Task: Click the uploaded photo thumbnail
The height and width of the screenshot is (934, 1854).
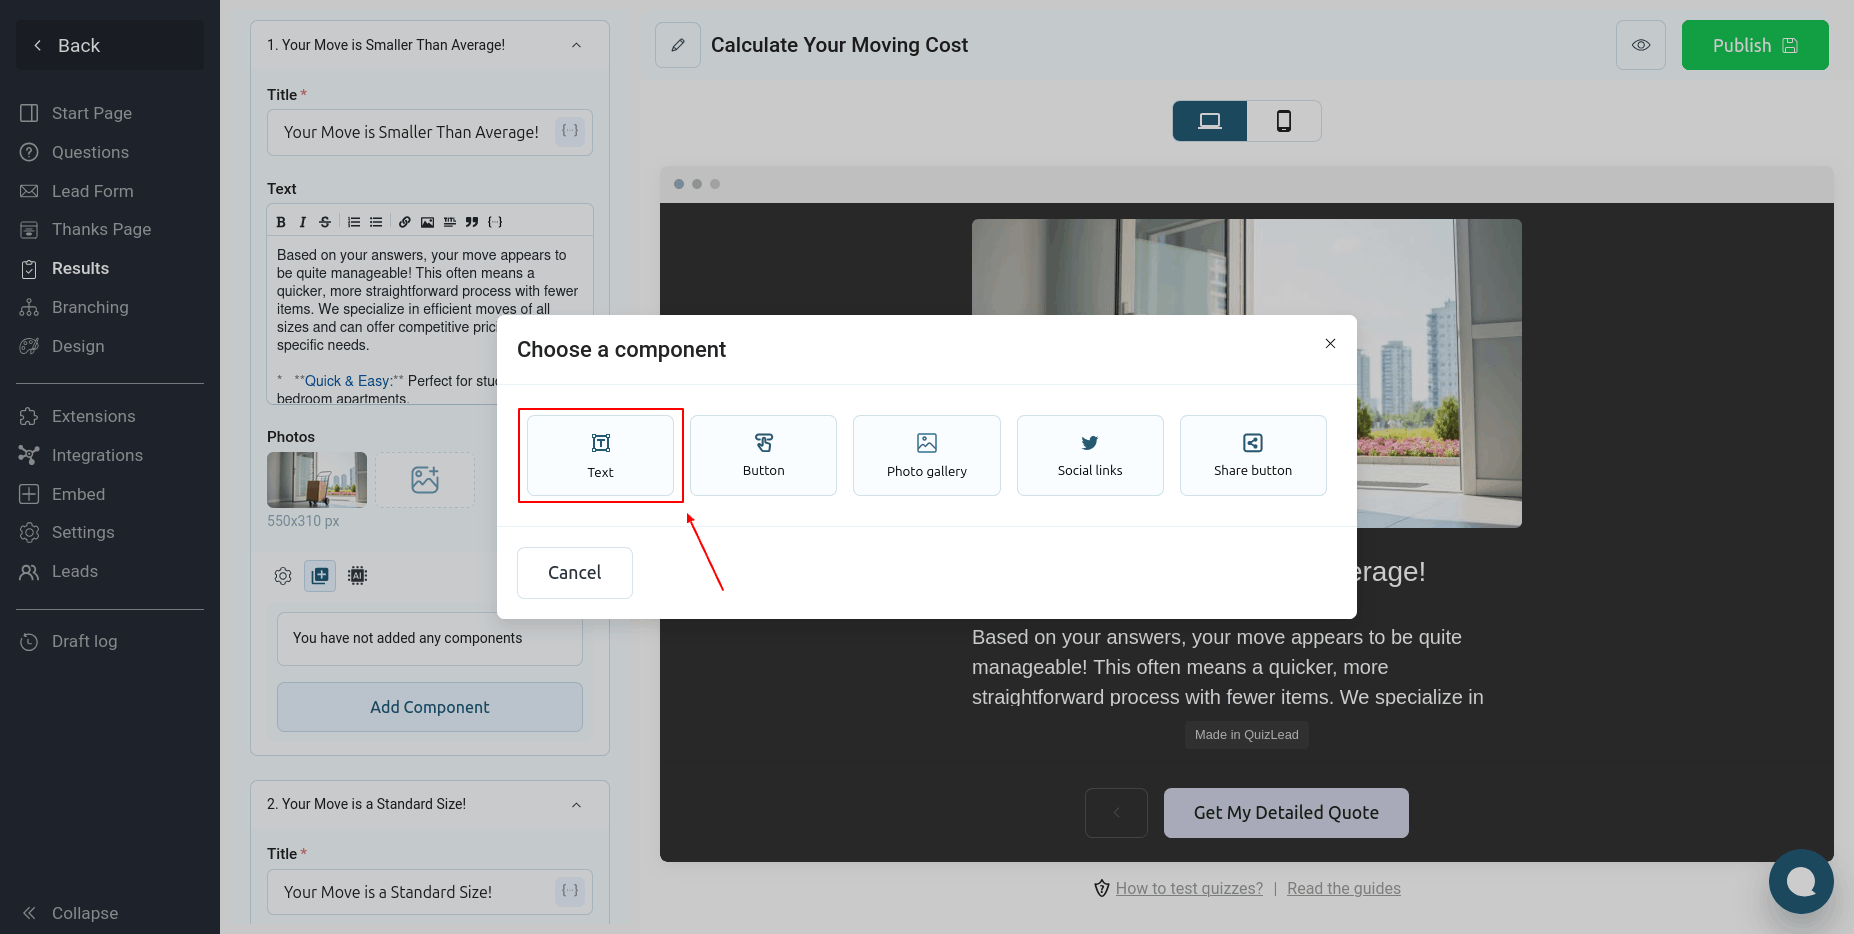Action: coord(317,480)
